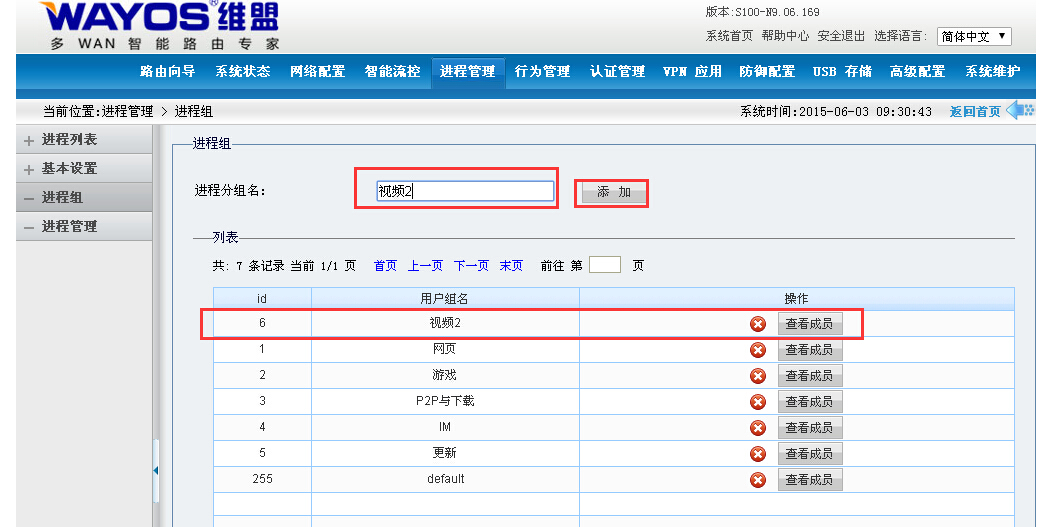
Task: Delete the 网页 group via red X icon
Action: pos(758,349)
